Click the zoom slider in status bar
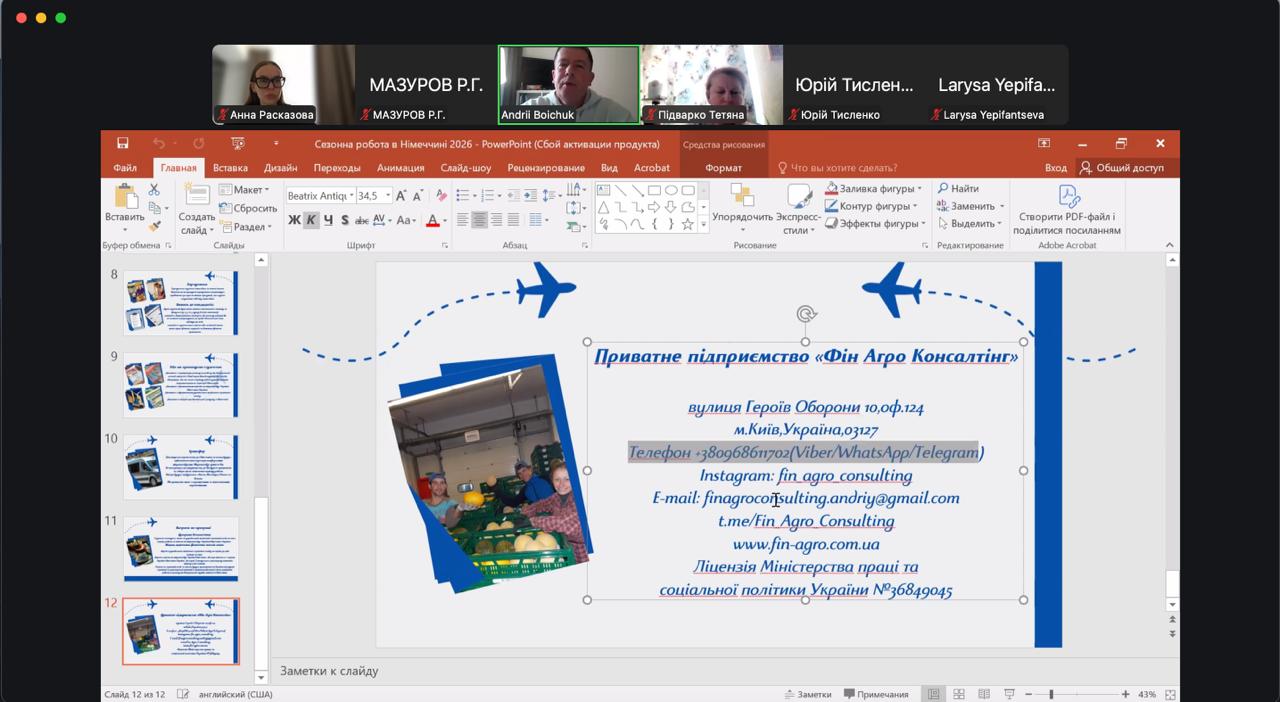Screen dimensions: 1280x702 (1051, 694)
